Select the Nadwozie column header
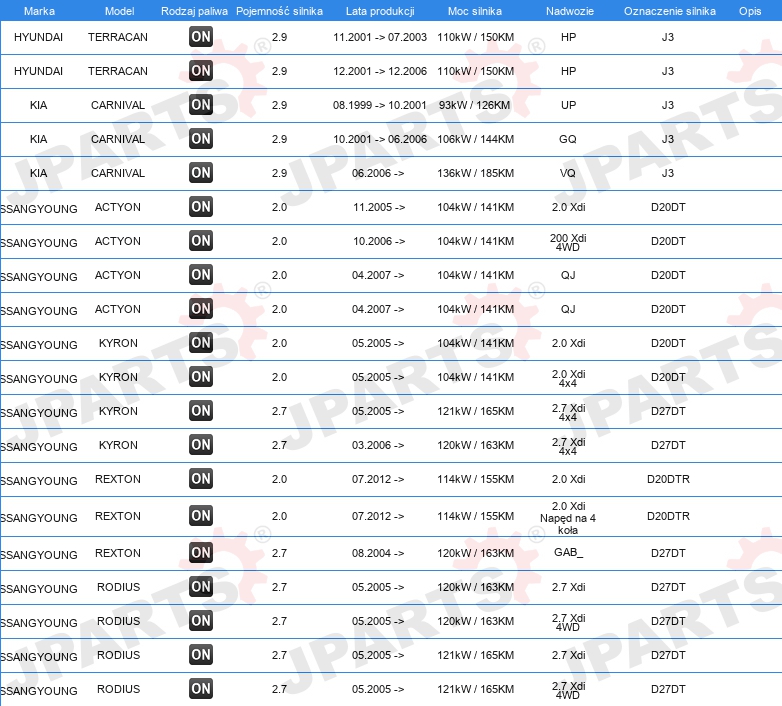 pos(570,11)
